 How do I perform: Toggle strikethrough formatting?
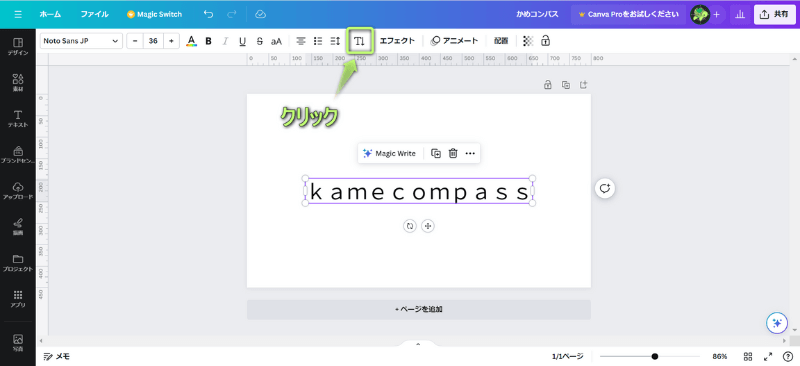[x=260, y=41]
